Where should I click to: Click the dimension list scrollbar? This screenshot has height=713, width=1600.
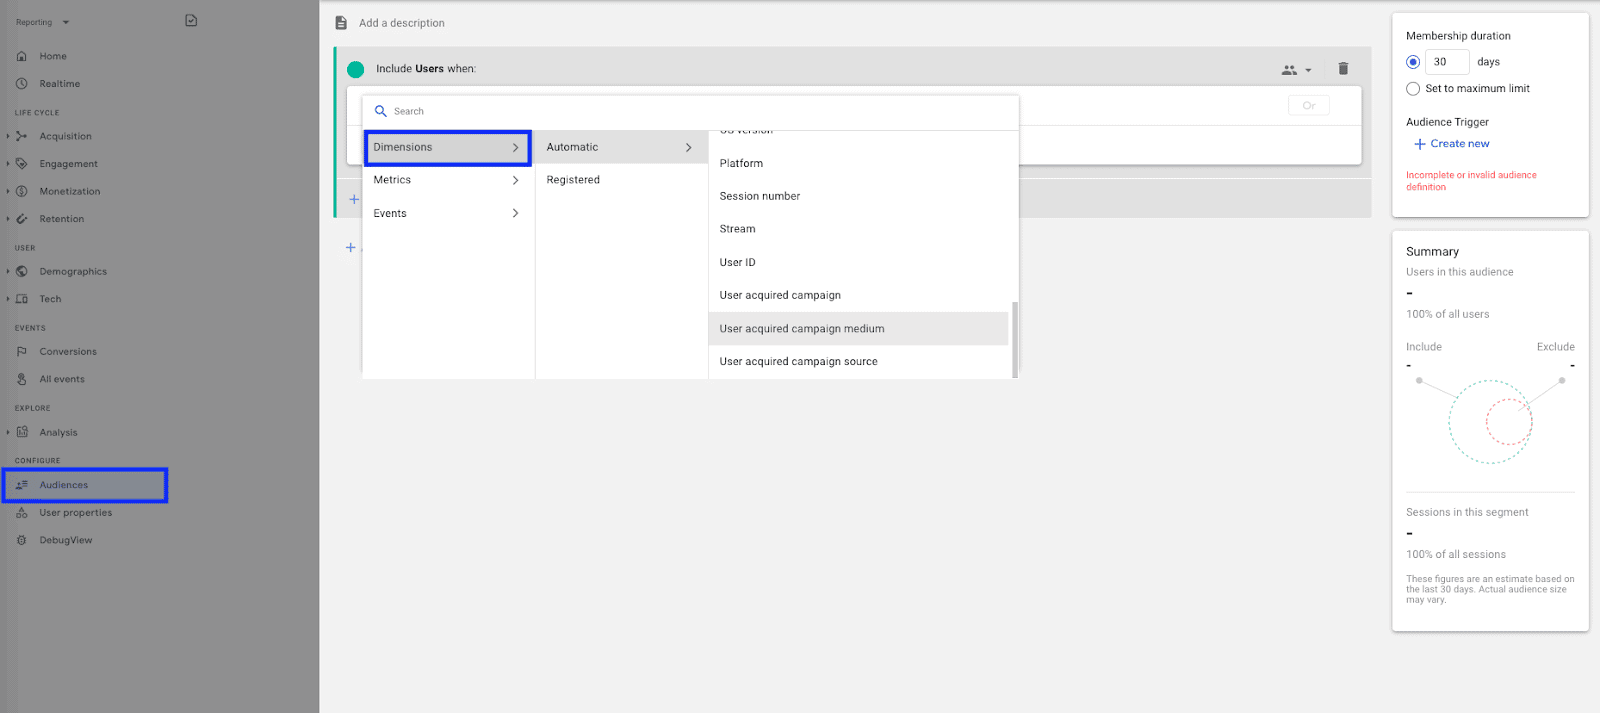[x=1015, y=339]
